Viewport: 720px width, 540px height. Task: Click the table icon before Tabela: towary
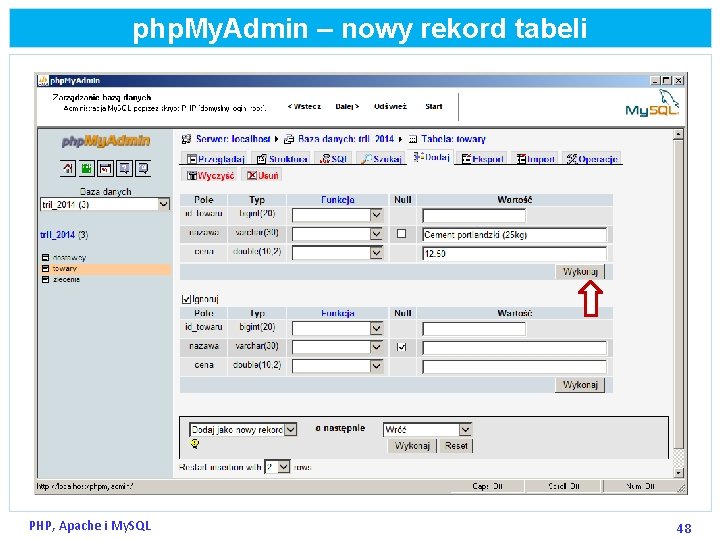click(x=413, y=139)
